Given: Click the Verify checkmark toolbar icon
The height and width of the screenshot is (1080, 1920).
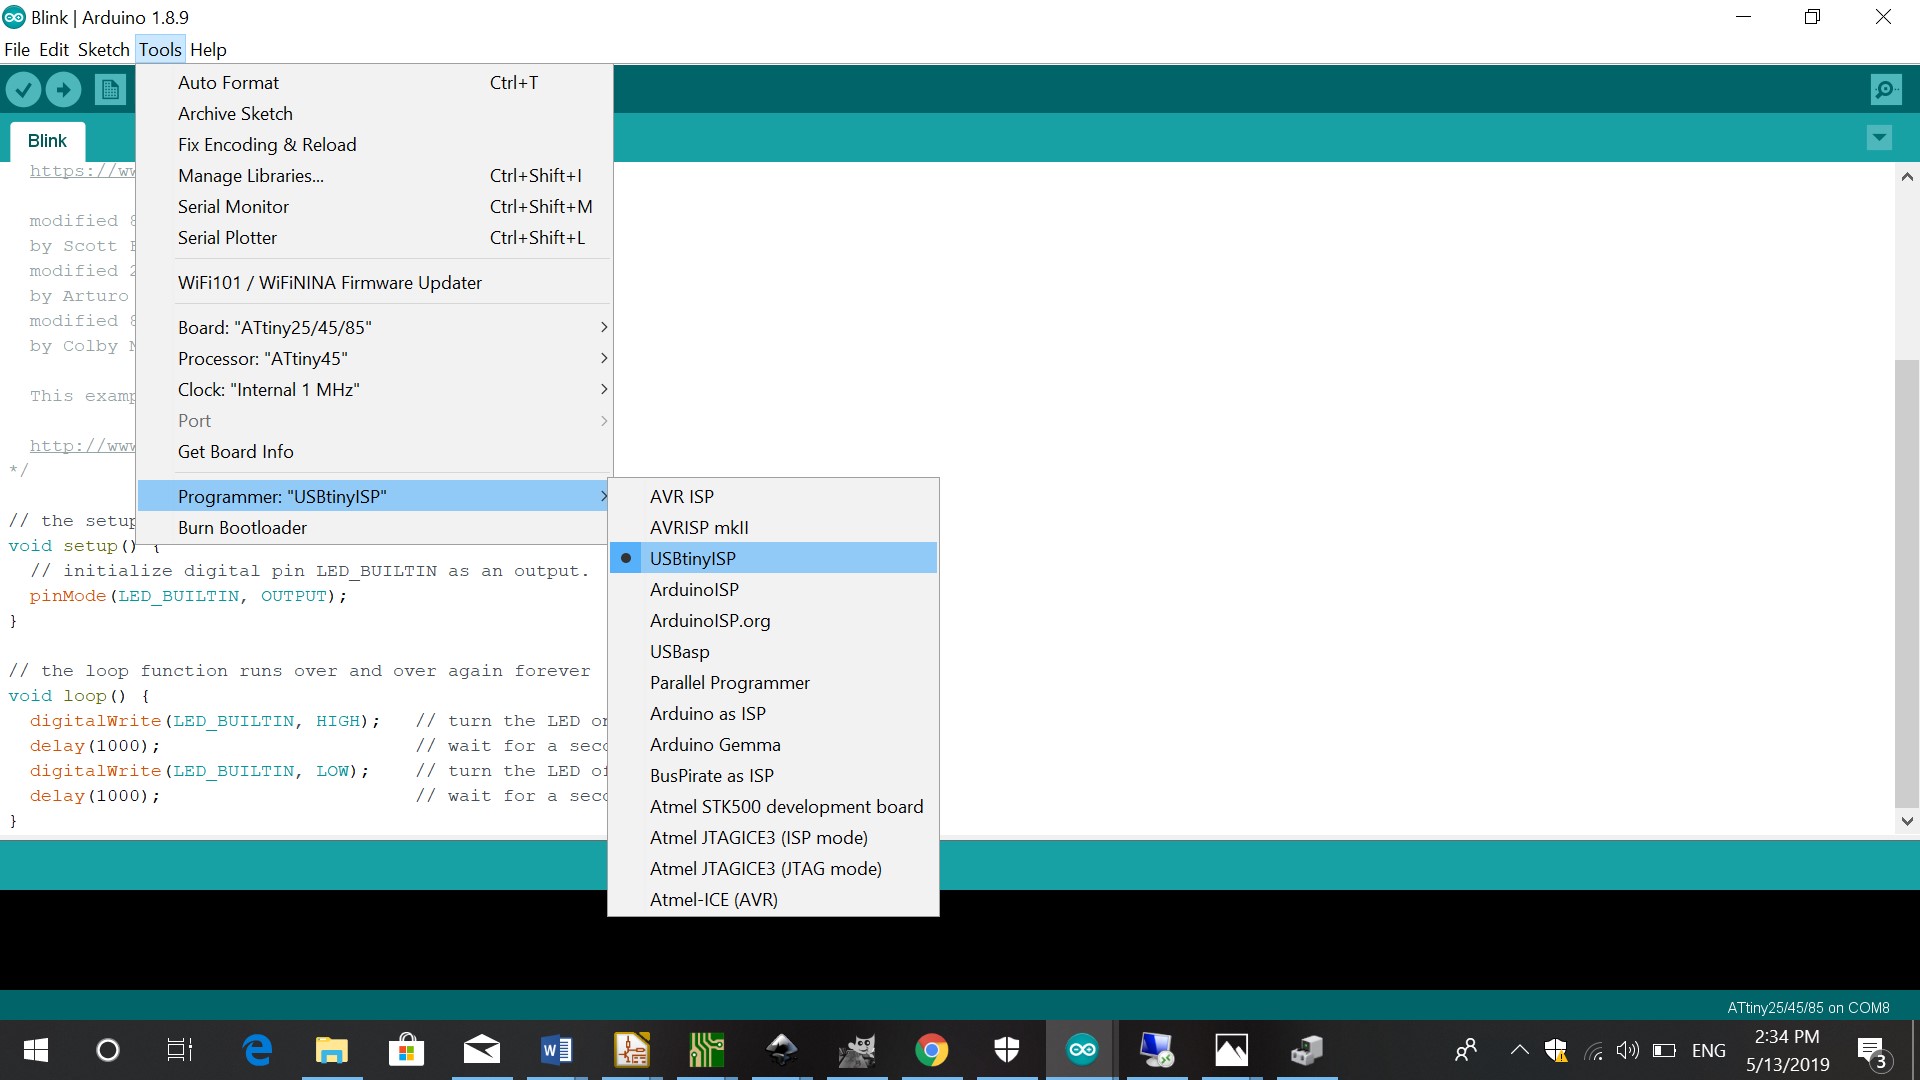Looking at the screenshot, I should 23,90.
